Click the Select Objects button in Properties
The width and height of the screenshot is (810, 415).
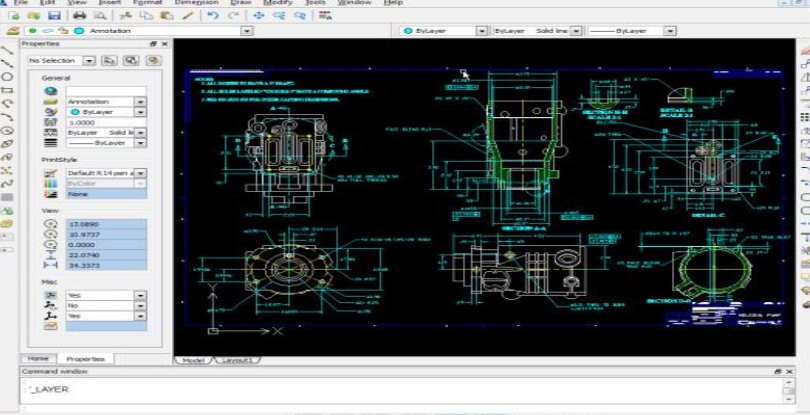[x=131, y=60]
